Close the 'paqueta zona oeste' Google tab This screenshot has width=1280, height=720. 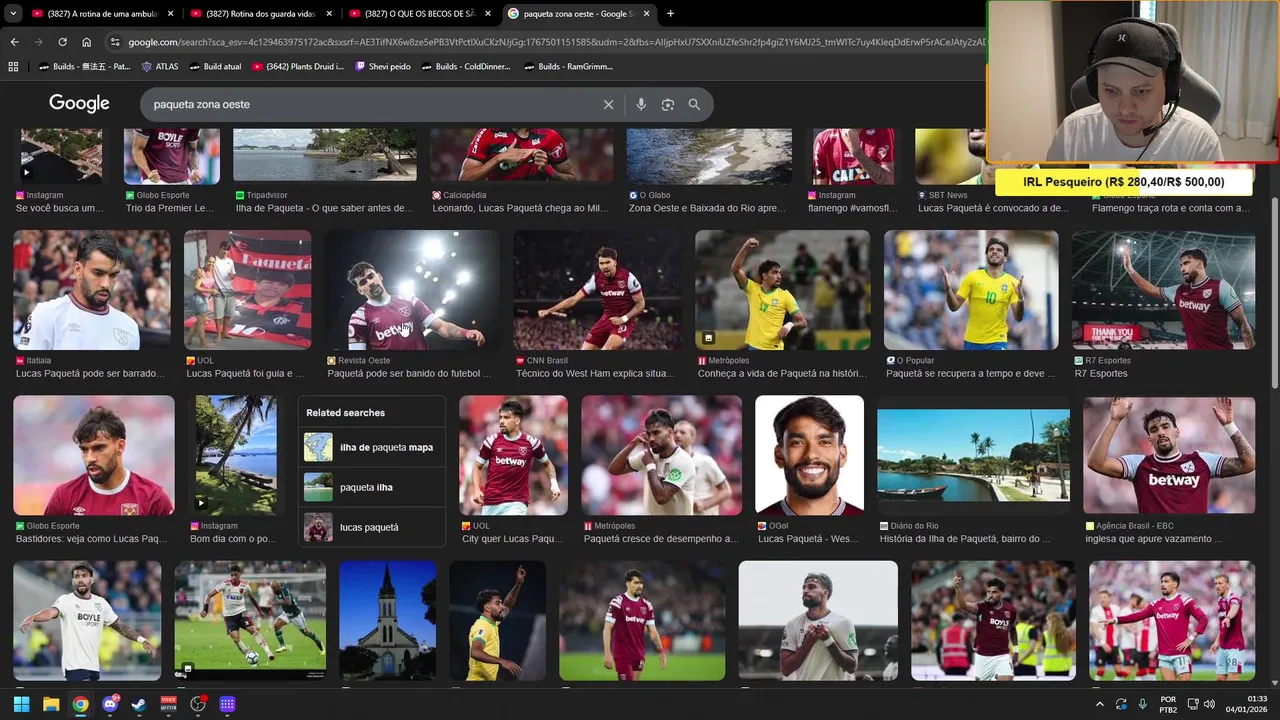(647, 14)
